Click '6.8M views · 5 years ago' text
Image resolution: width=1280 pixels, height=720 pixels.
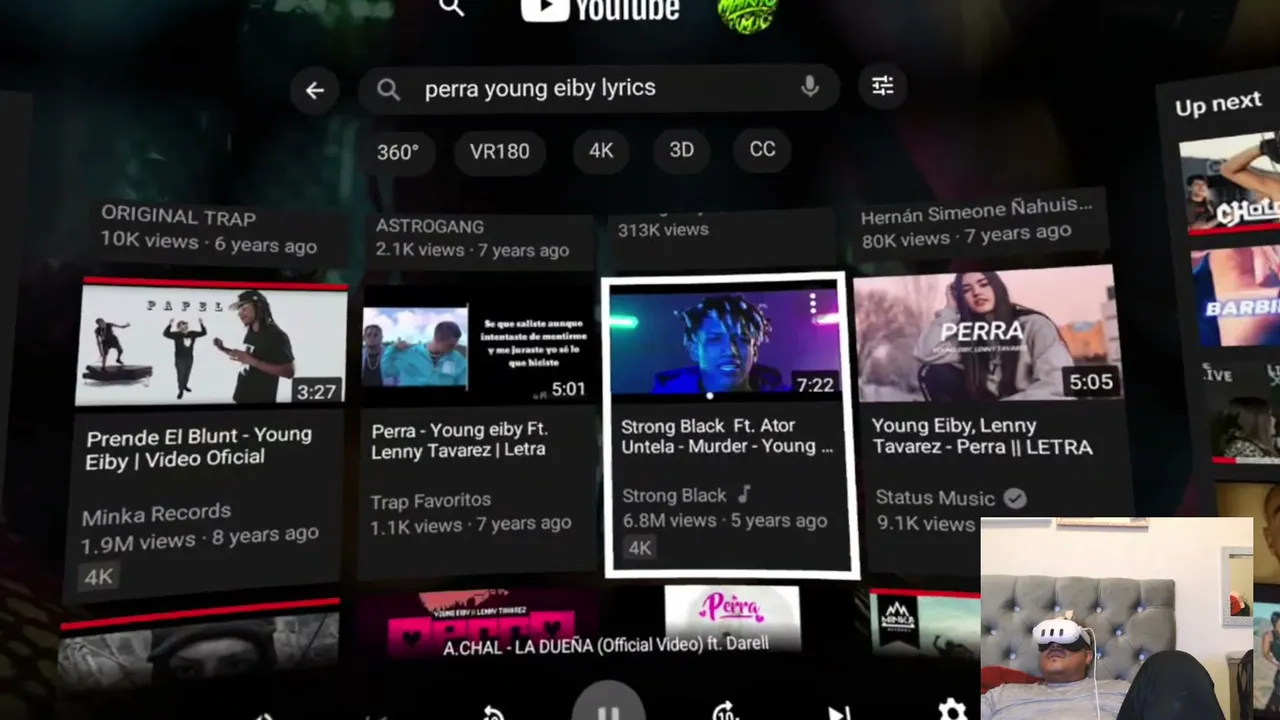coord(725,520)
